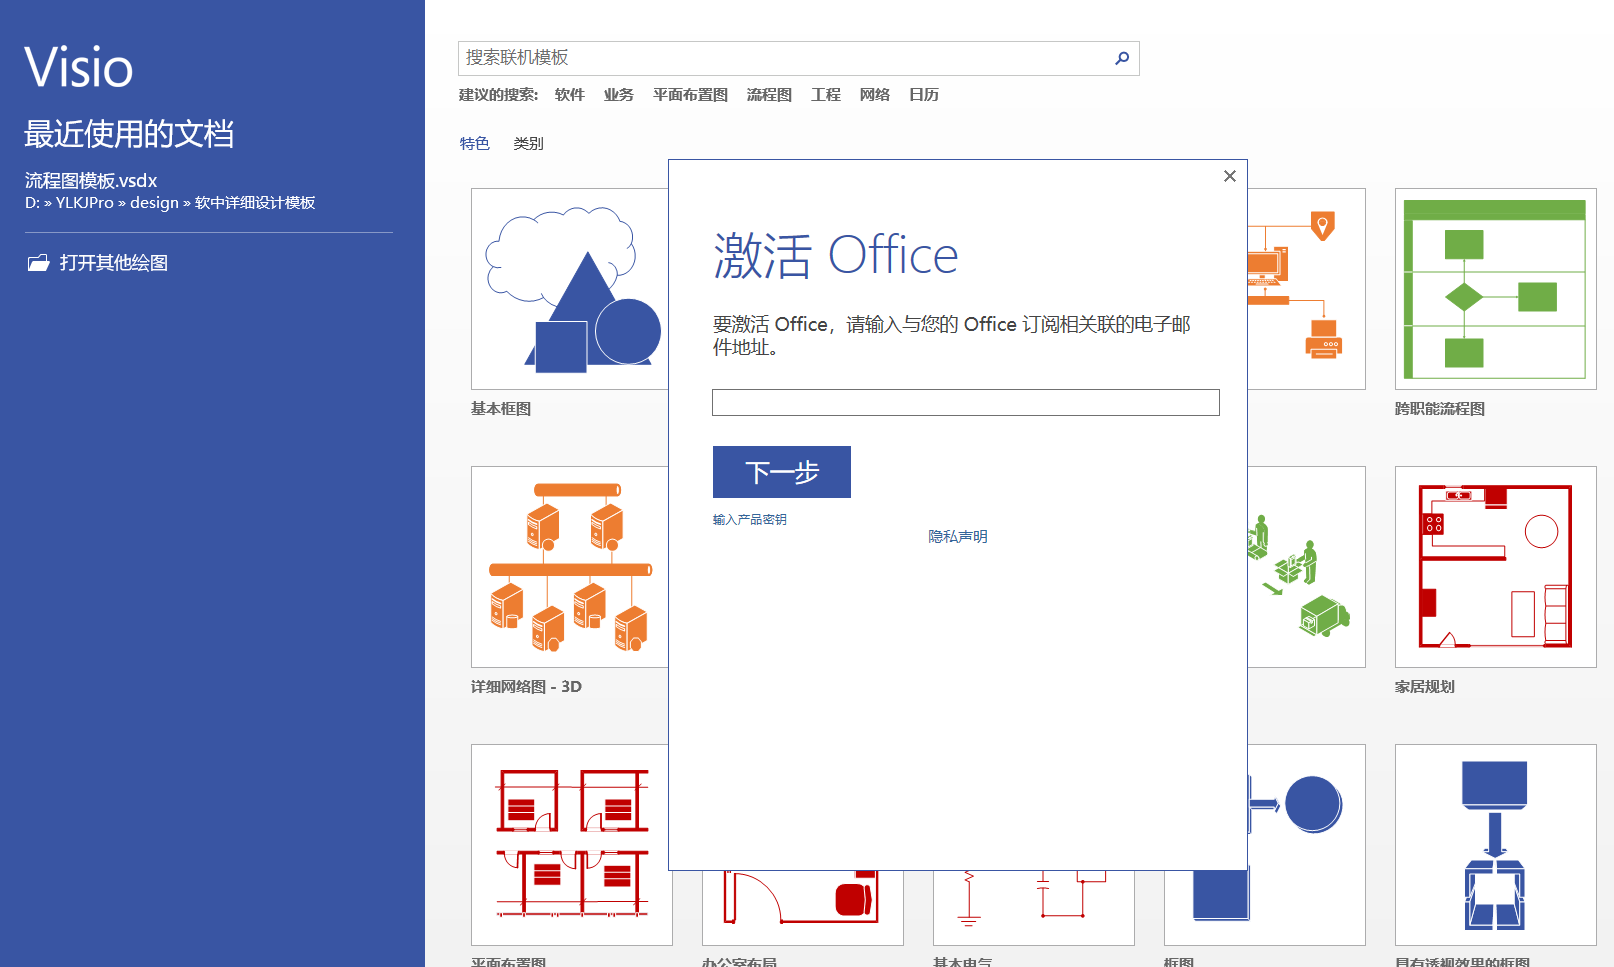The height and width of the screenshot is (967, 1614).
Task: Click the 详细网络图 - 3D label
Action: tap(526, 687)
